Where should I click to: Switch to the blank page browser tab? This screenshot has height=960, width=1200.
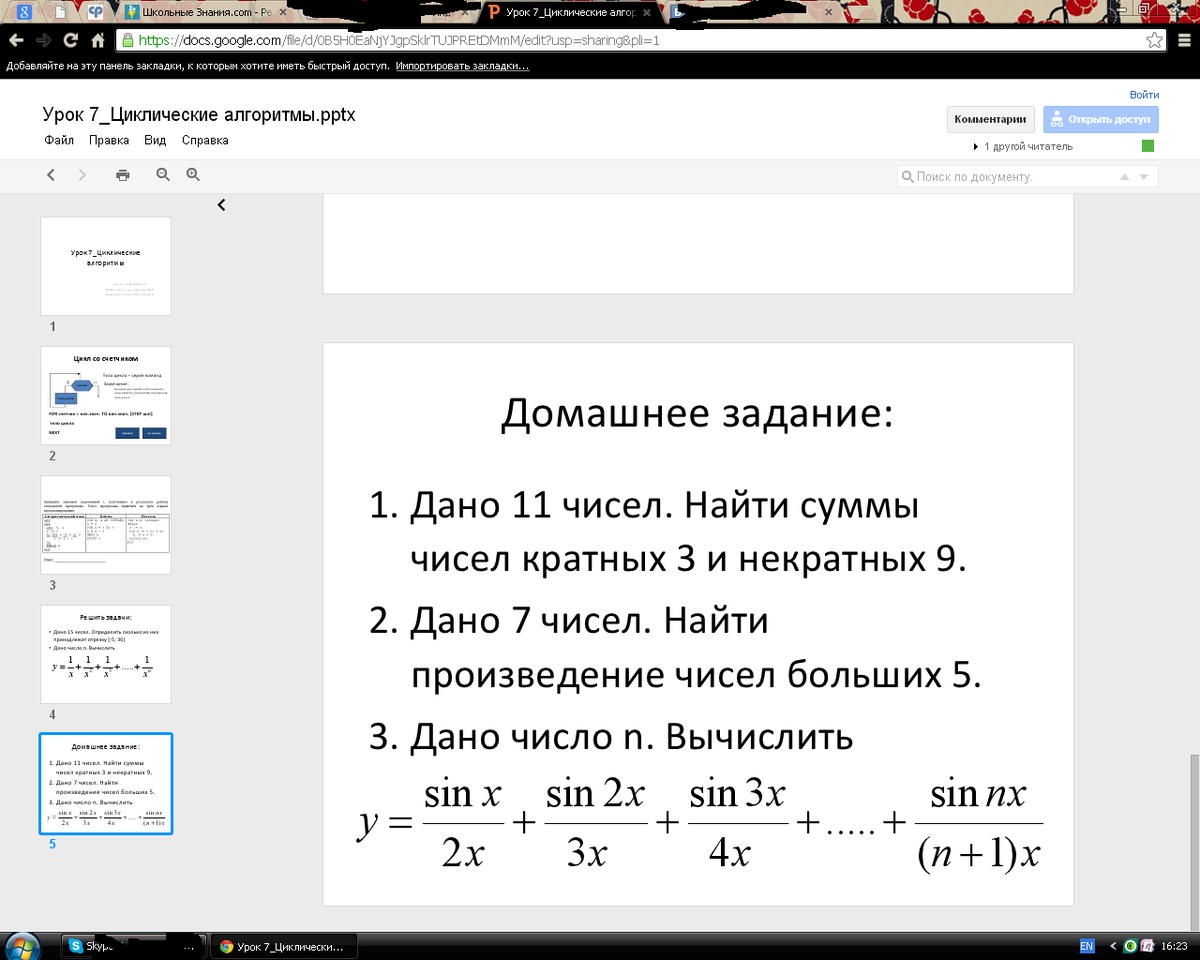coord(60,12)
